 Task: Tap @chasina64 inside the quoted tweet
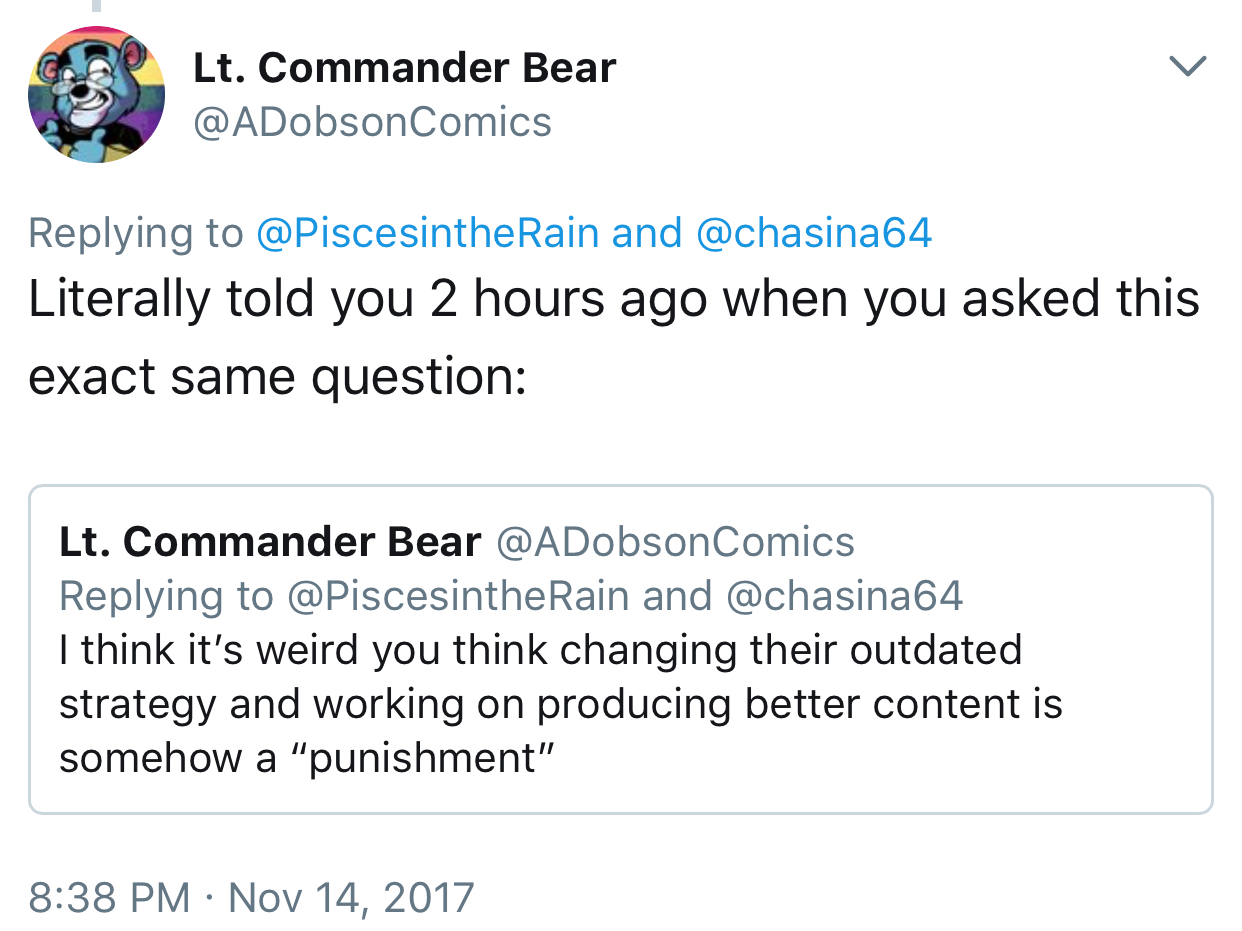843,596
